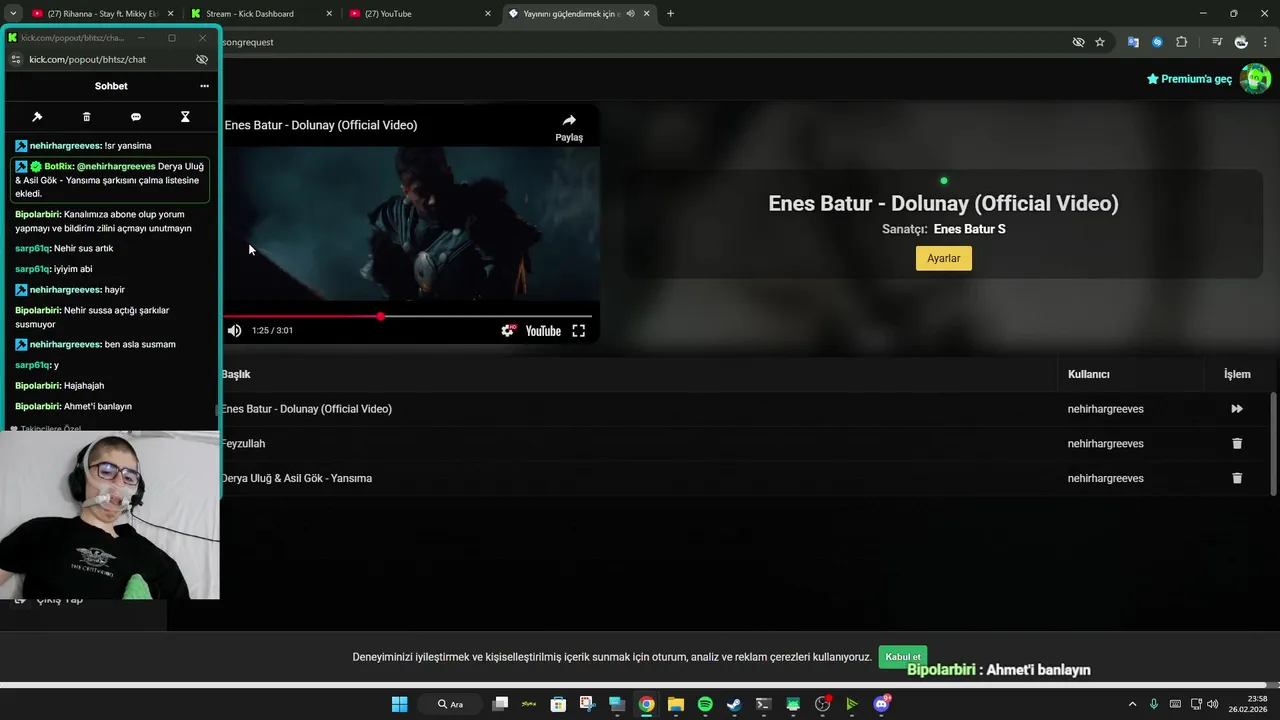Open the YouTube player settings gear
This screenshot has height=720, width=1280.
click(x=508, y=331)
